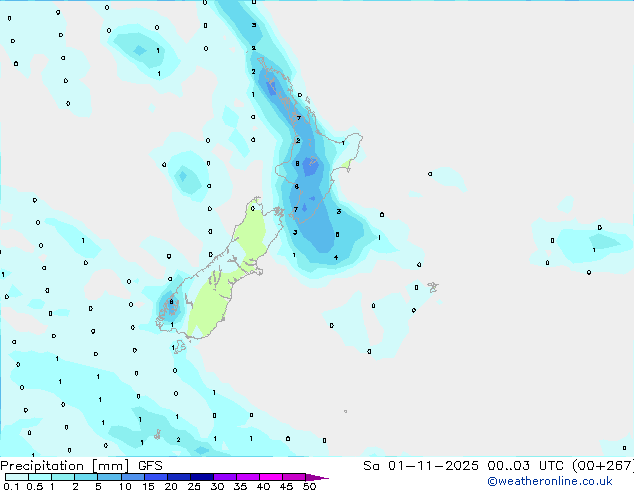Click the above-50 arrow tip of legend

317,477
